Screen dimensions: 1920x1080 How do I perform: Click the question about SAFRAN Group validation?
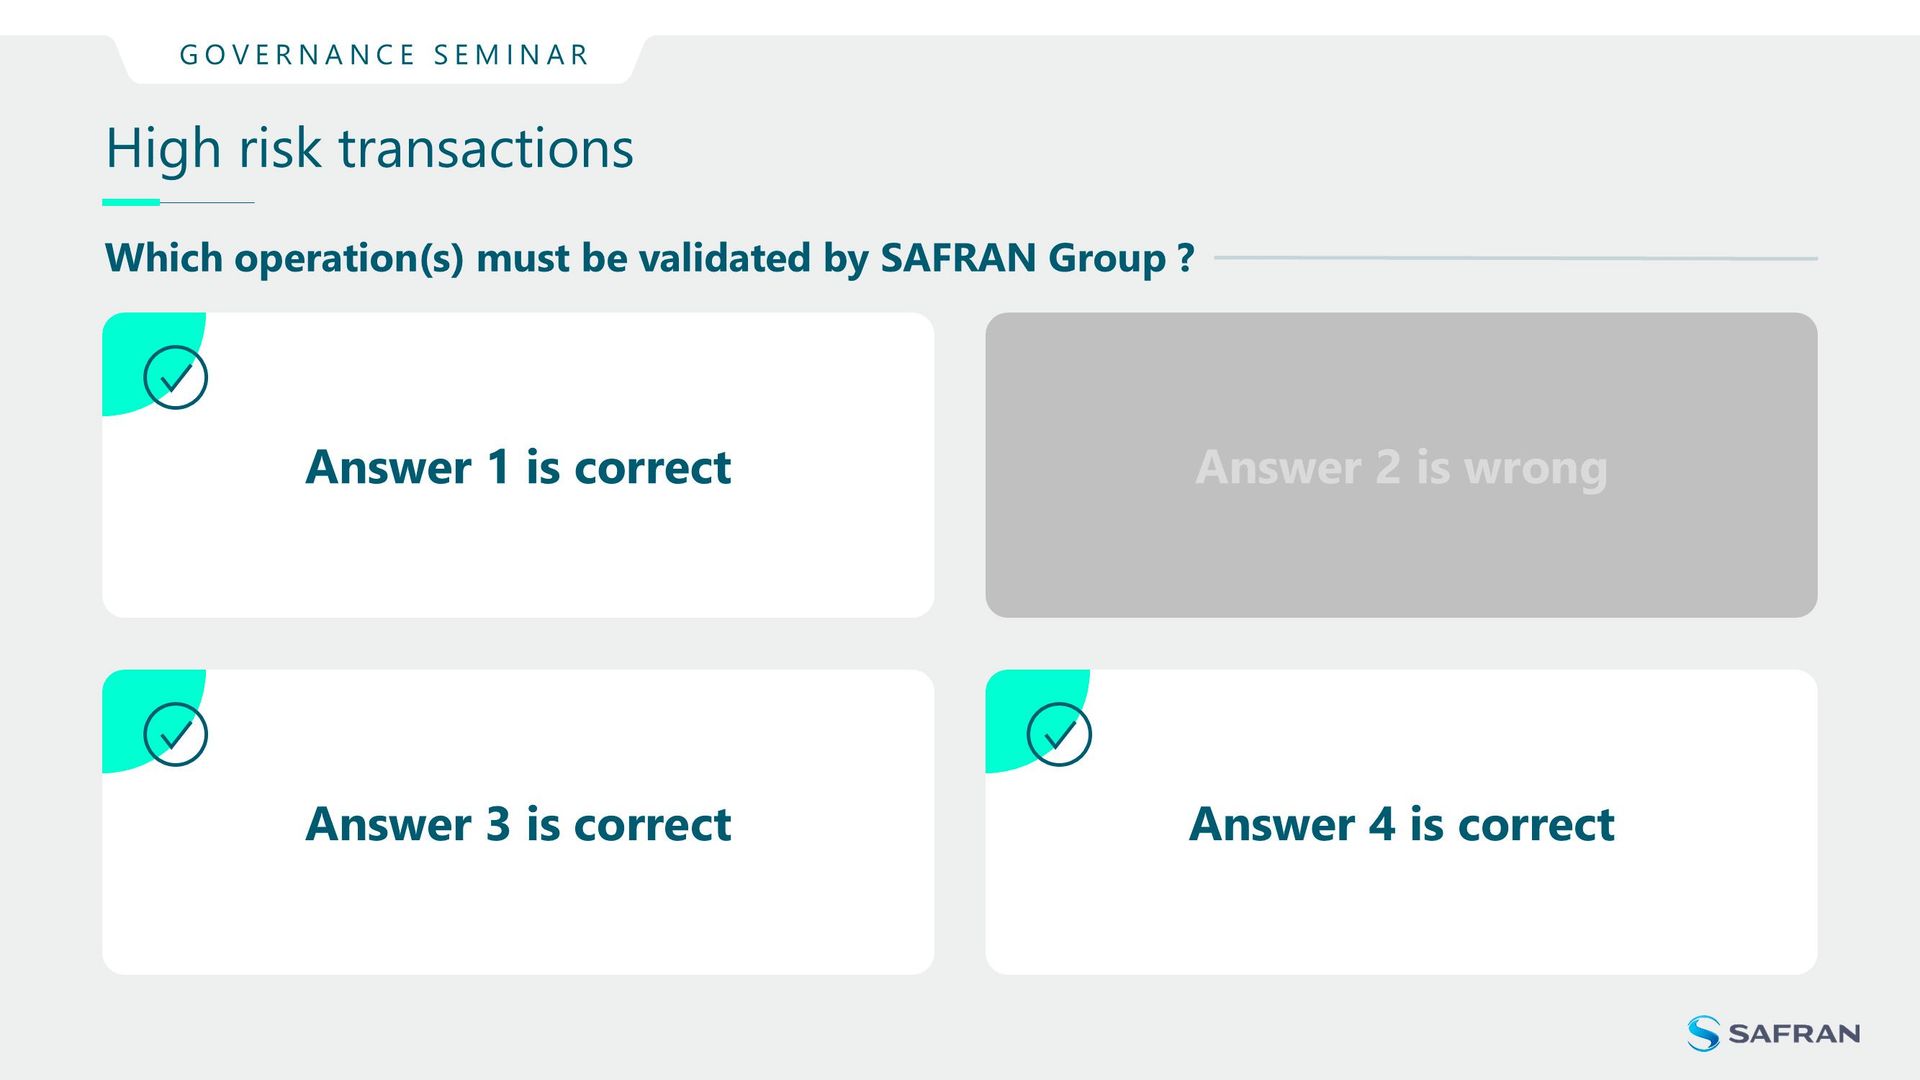pos(649,258)
